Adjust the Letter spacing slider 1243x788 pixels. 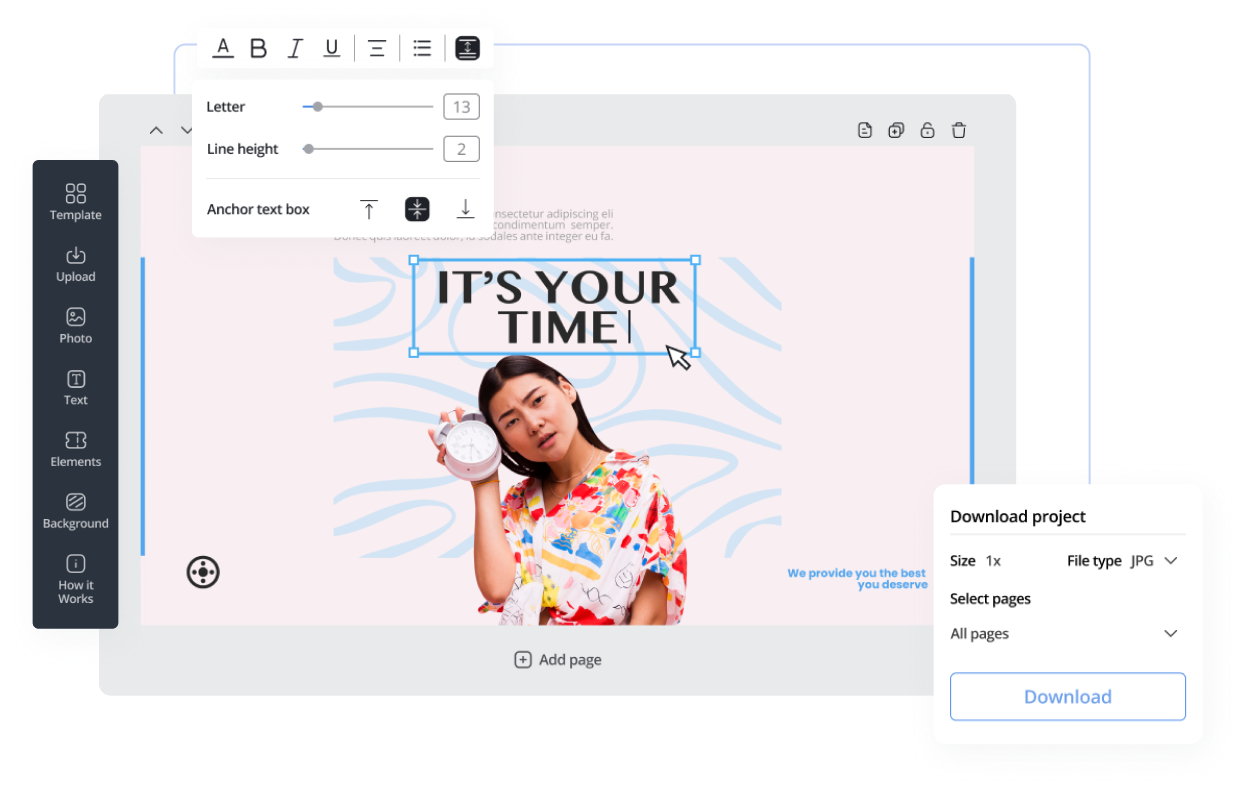coord(368,106)
